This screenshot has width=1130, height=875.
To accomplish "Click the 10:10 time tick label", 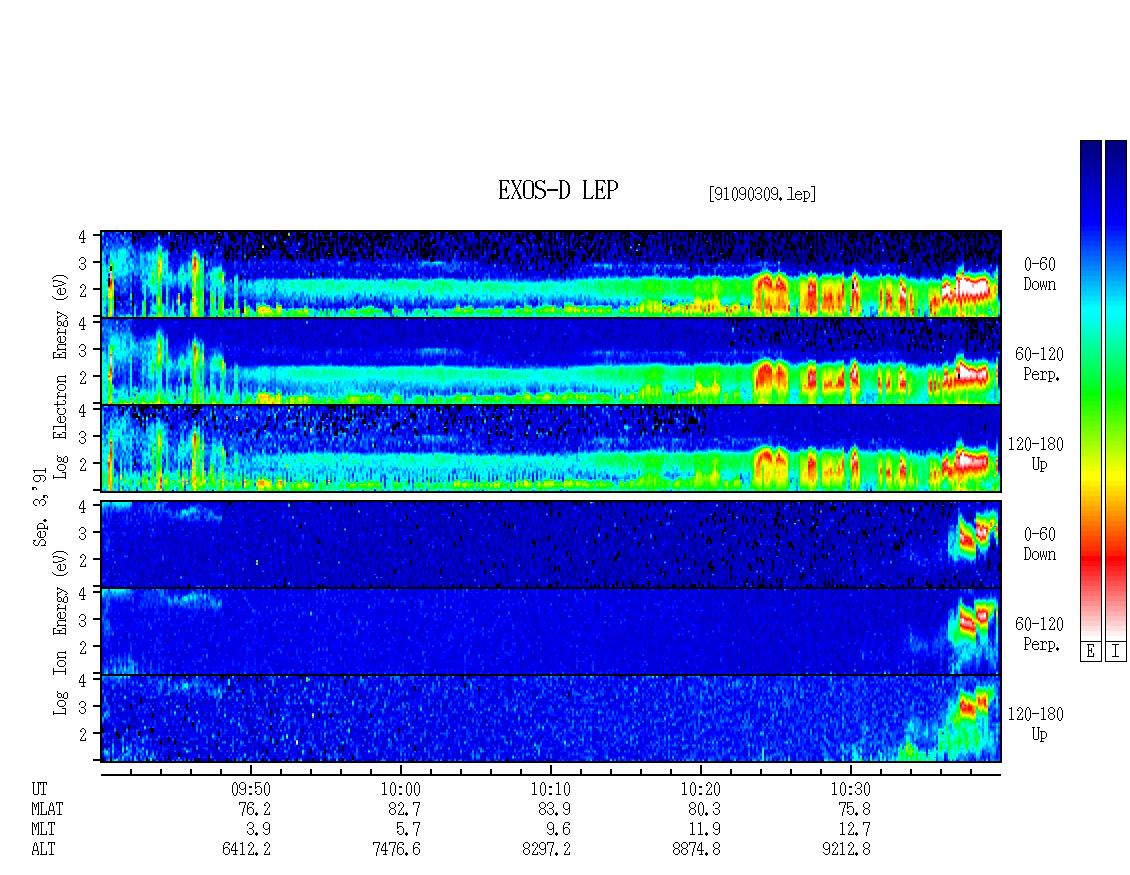I will (551, 789).
